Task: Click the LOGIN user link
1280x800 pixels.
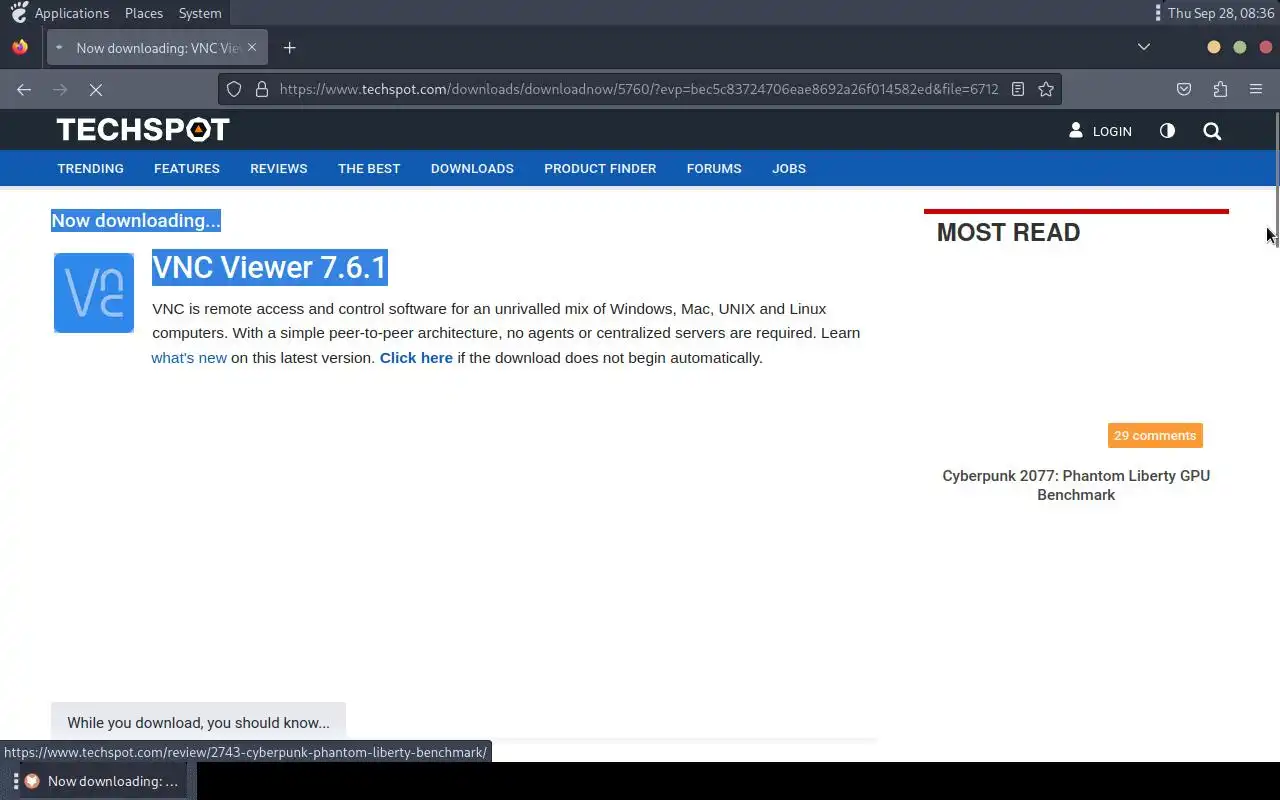Action: click(x=1100, y=131)
